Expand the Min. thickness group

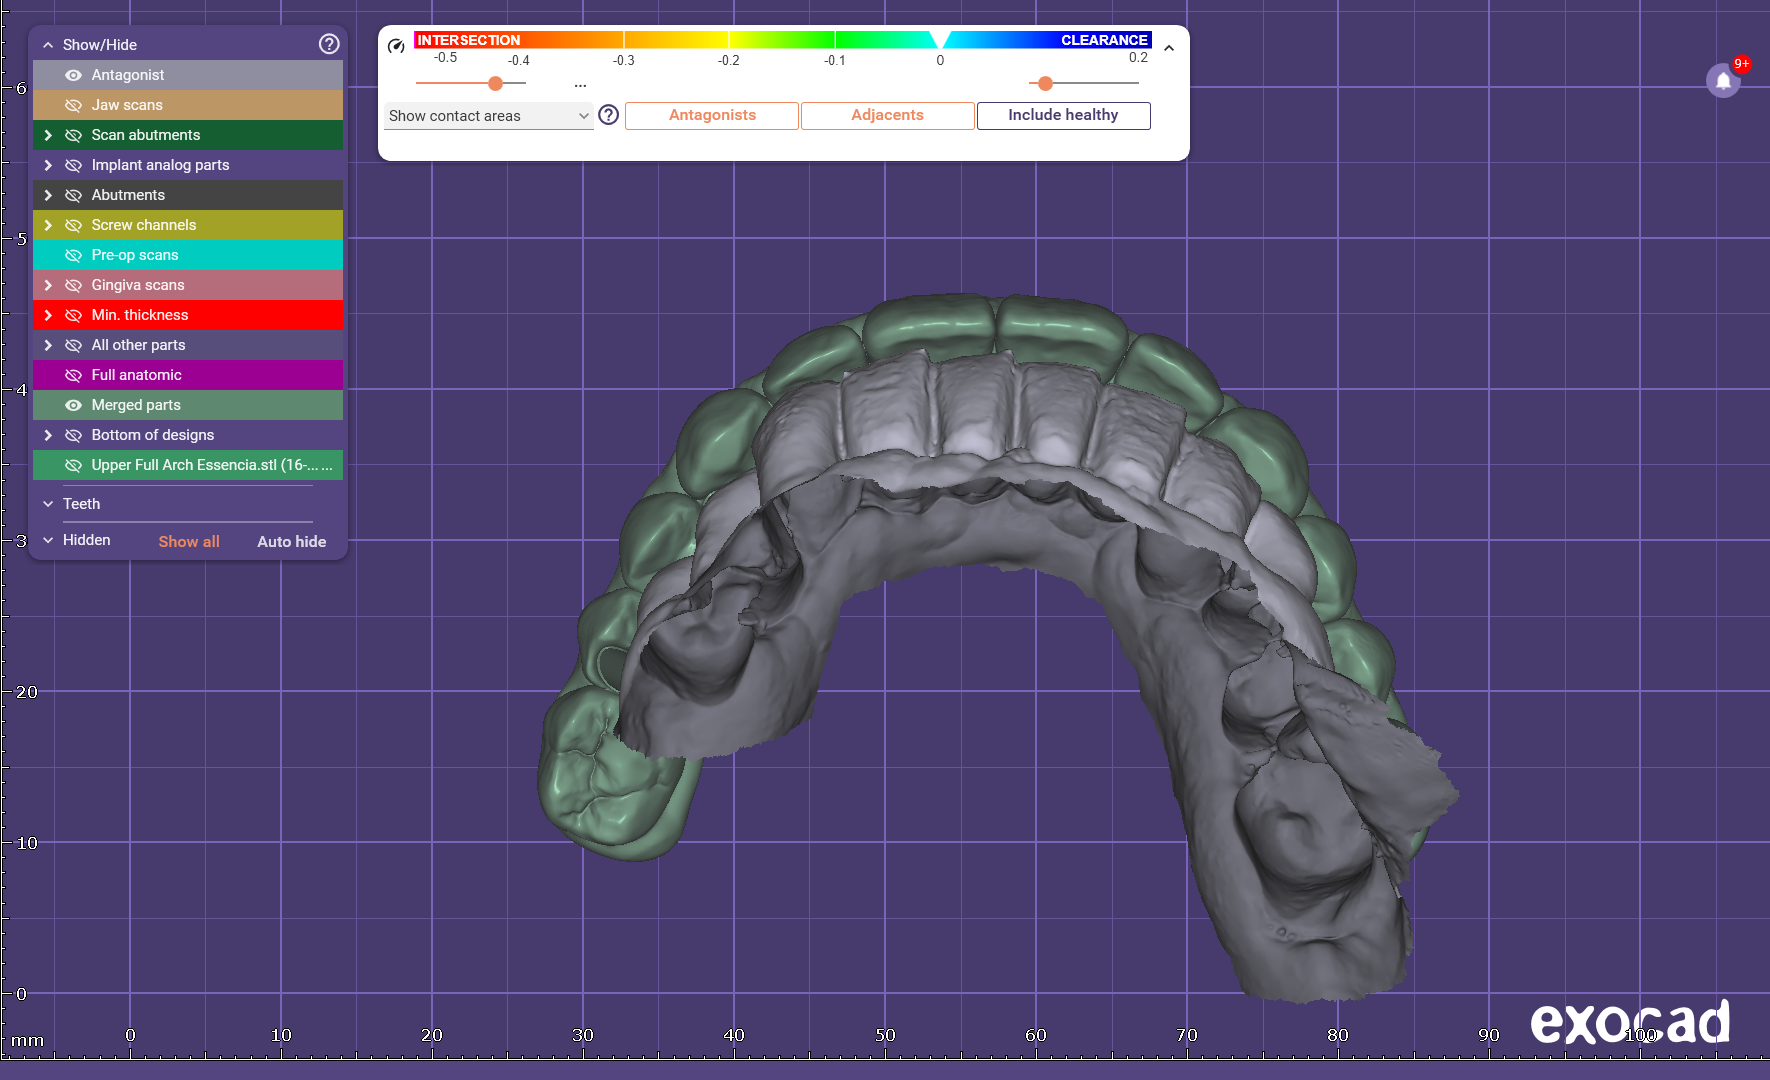pyautogui.click(x=48, y=315)
